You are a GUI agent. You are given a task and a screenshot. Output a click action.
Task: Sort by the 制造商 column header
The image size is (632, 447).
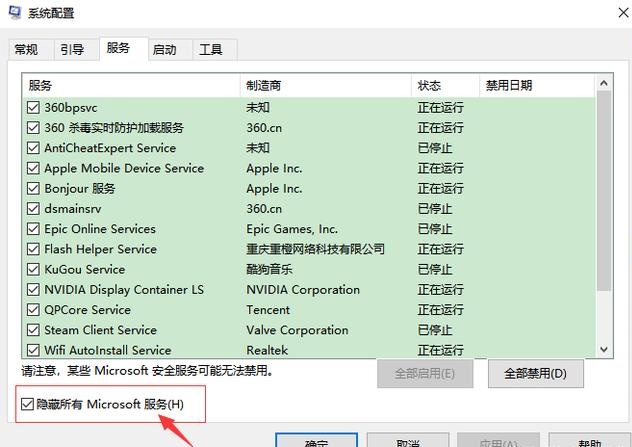(x=326, y=85)
